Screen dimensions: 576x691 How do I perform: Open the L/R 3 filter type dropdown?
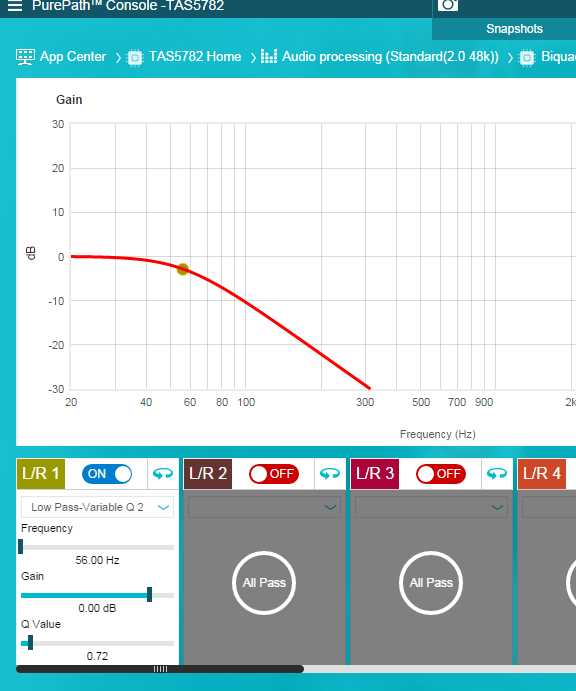coord(431,507)
